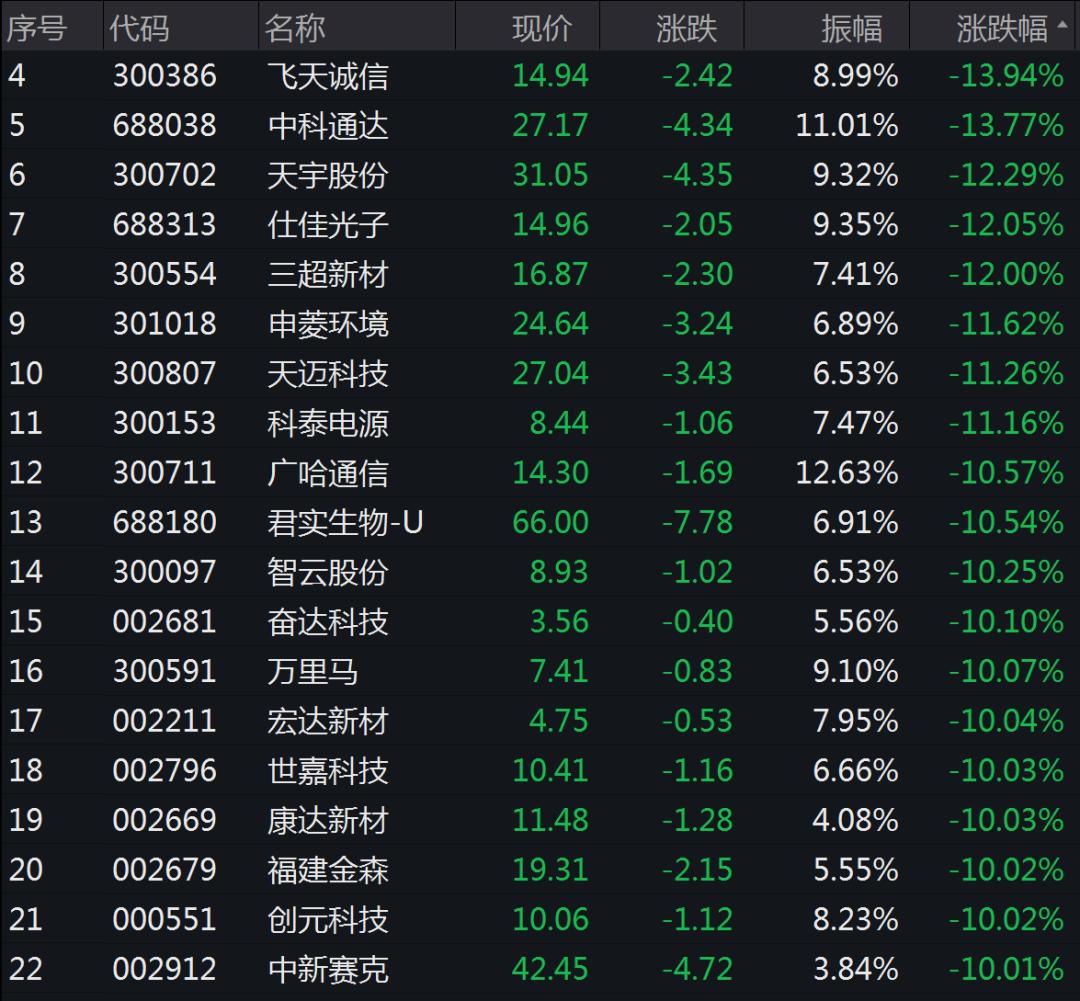This screenshot has width=1080, height=1001.
Task: Select stock name 飞天诚信
Action: (328, 76)
